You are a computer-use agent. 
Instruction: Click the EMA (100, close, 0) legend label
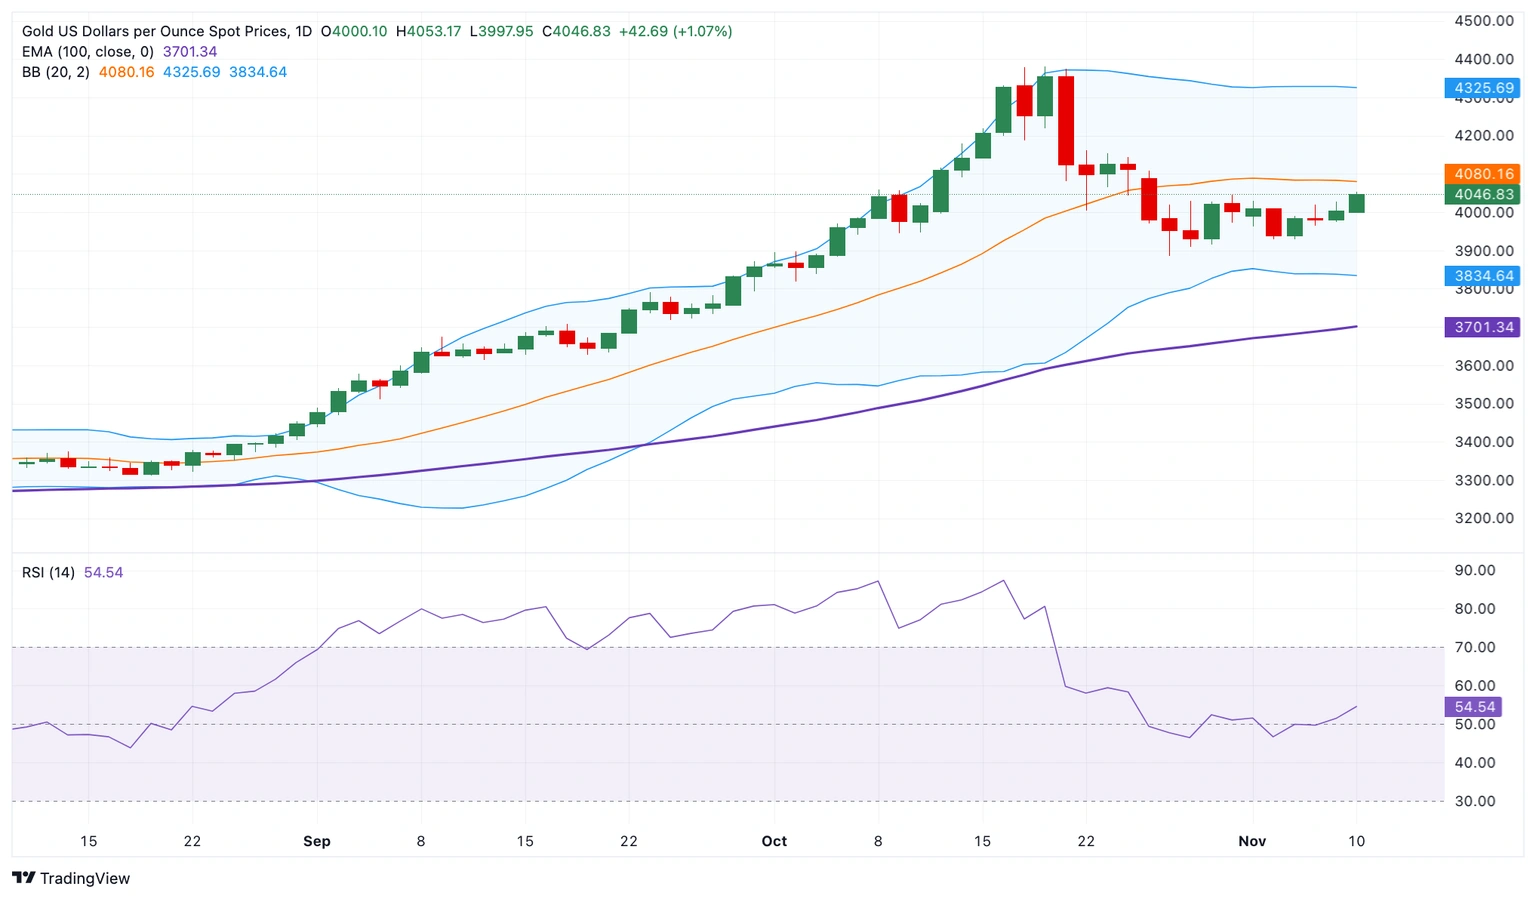coord(88,52)
